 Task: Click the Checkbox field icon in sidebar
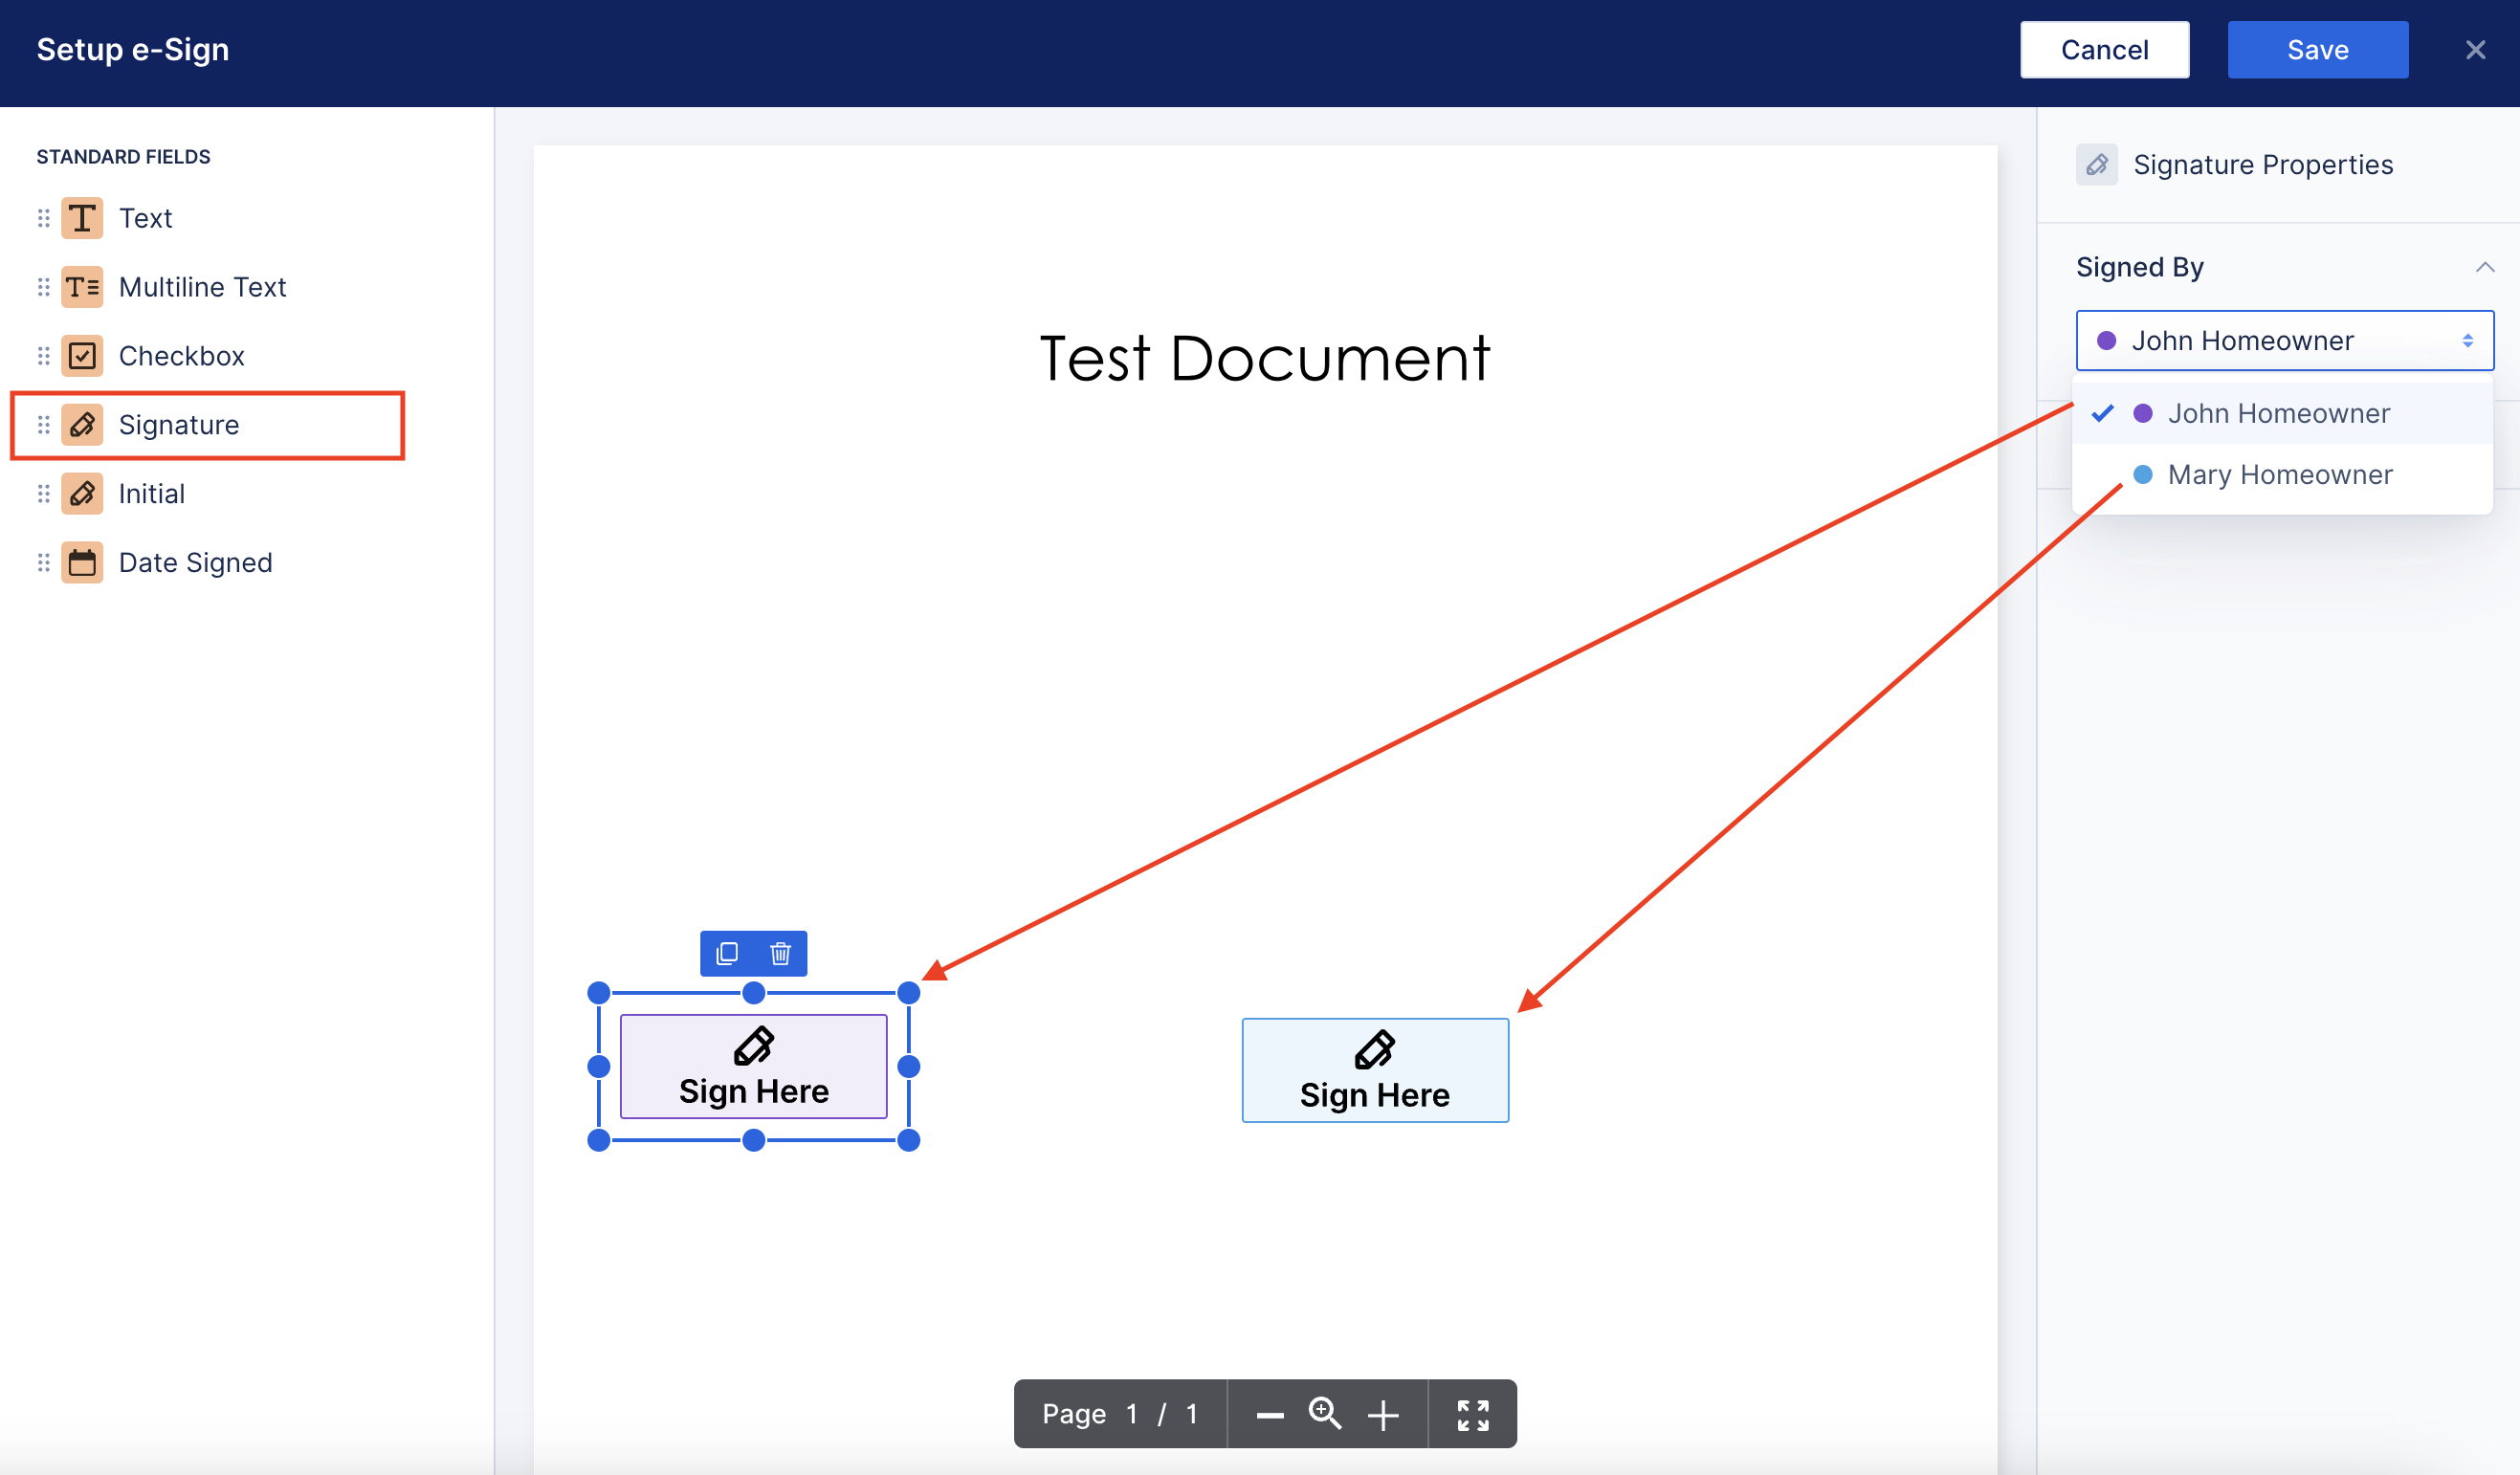tap(82, 356)
